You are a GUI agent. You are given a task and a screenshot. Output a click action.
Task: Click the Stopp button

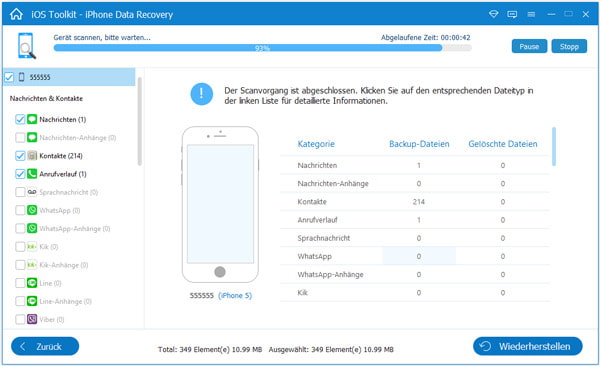click(x=569, y=46)
